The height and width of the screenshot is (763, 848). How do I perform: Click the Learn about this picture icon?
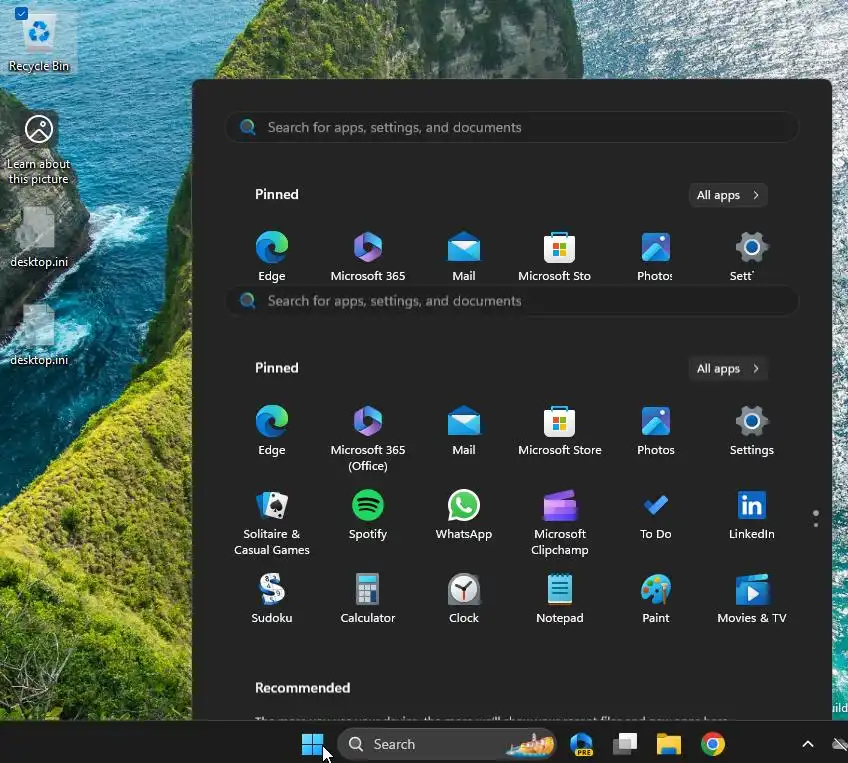39,150
